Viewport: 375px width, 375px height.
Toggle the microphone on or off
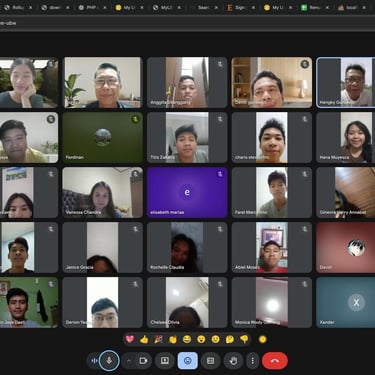pos(109,361)
